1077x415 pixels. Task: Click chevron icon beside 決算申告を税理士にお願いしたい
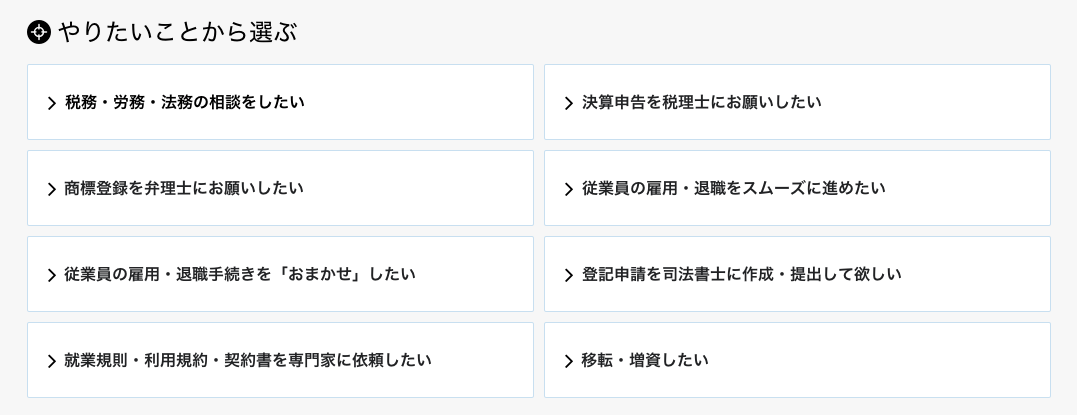coord(569,103)
